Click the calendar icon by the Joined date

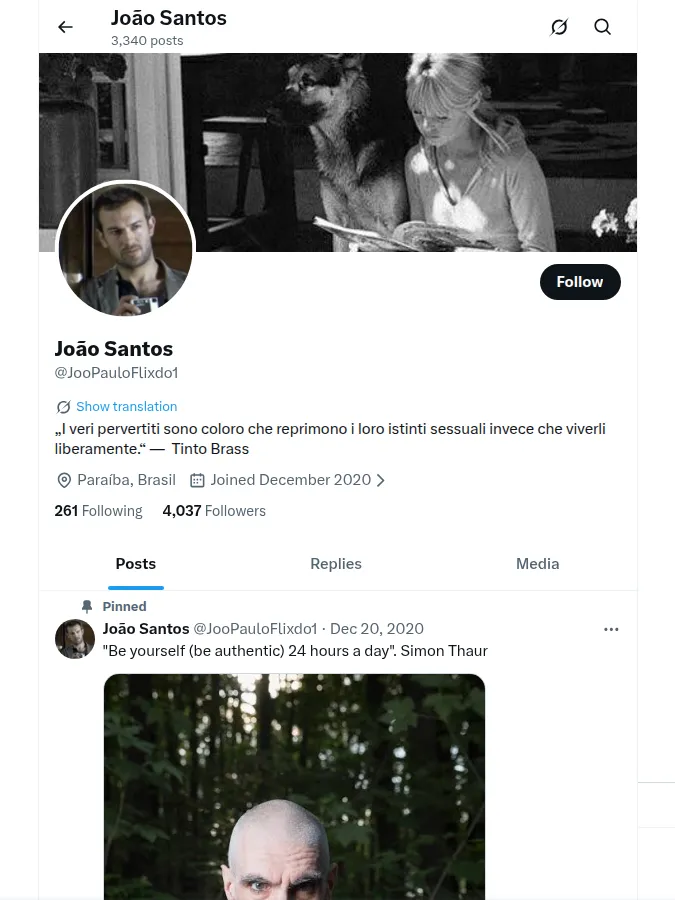[197, 480]
